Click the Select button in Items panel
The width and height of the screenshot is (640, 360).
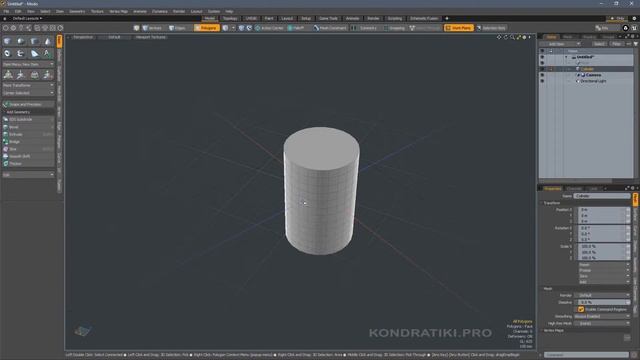click(x=599, y=44)
